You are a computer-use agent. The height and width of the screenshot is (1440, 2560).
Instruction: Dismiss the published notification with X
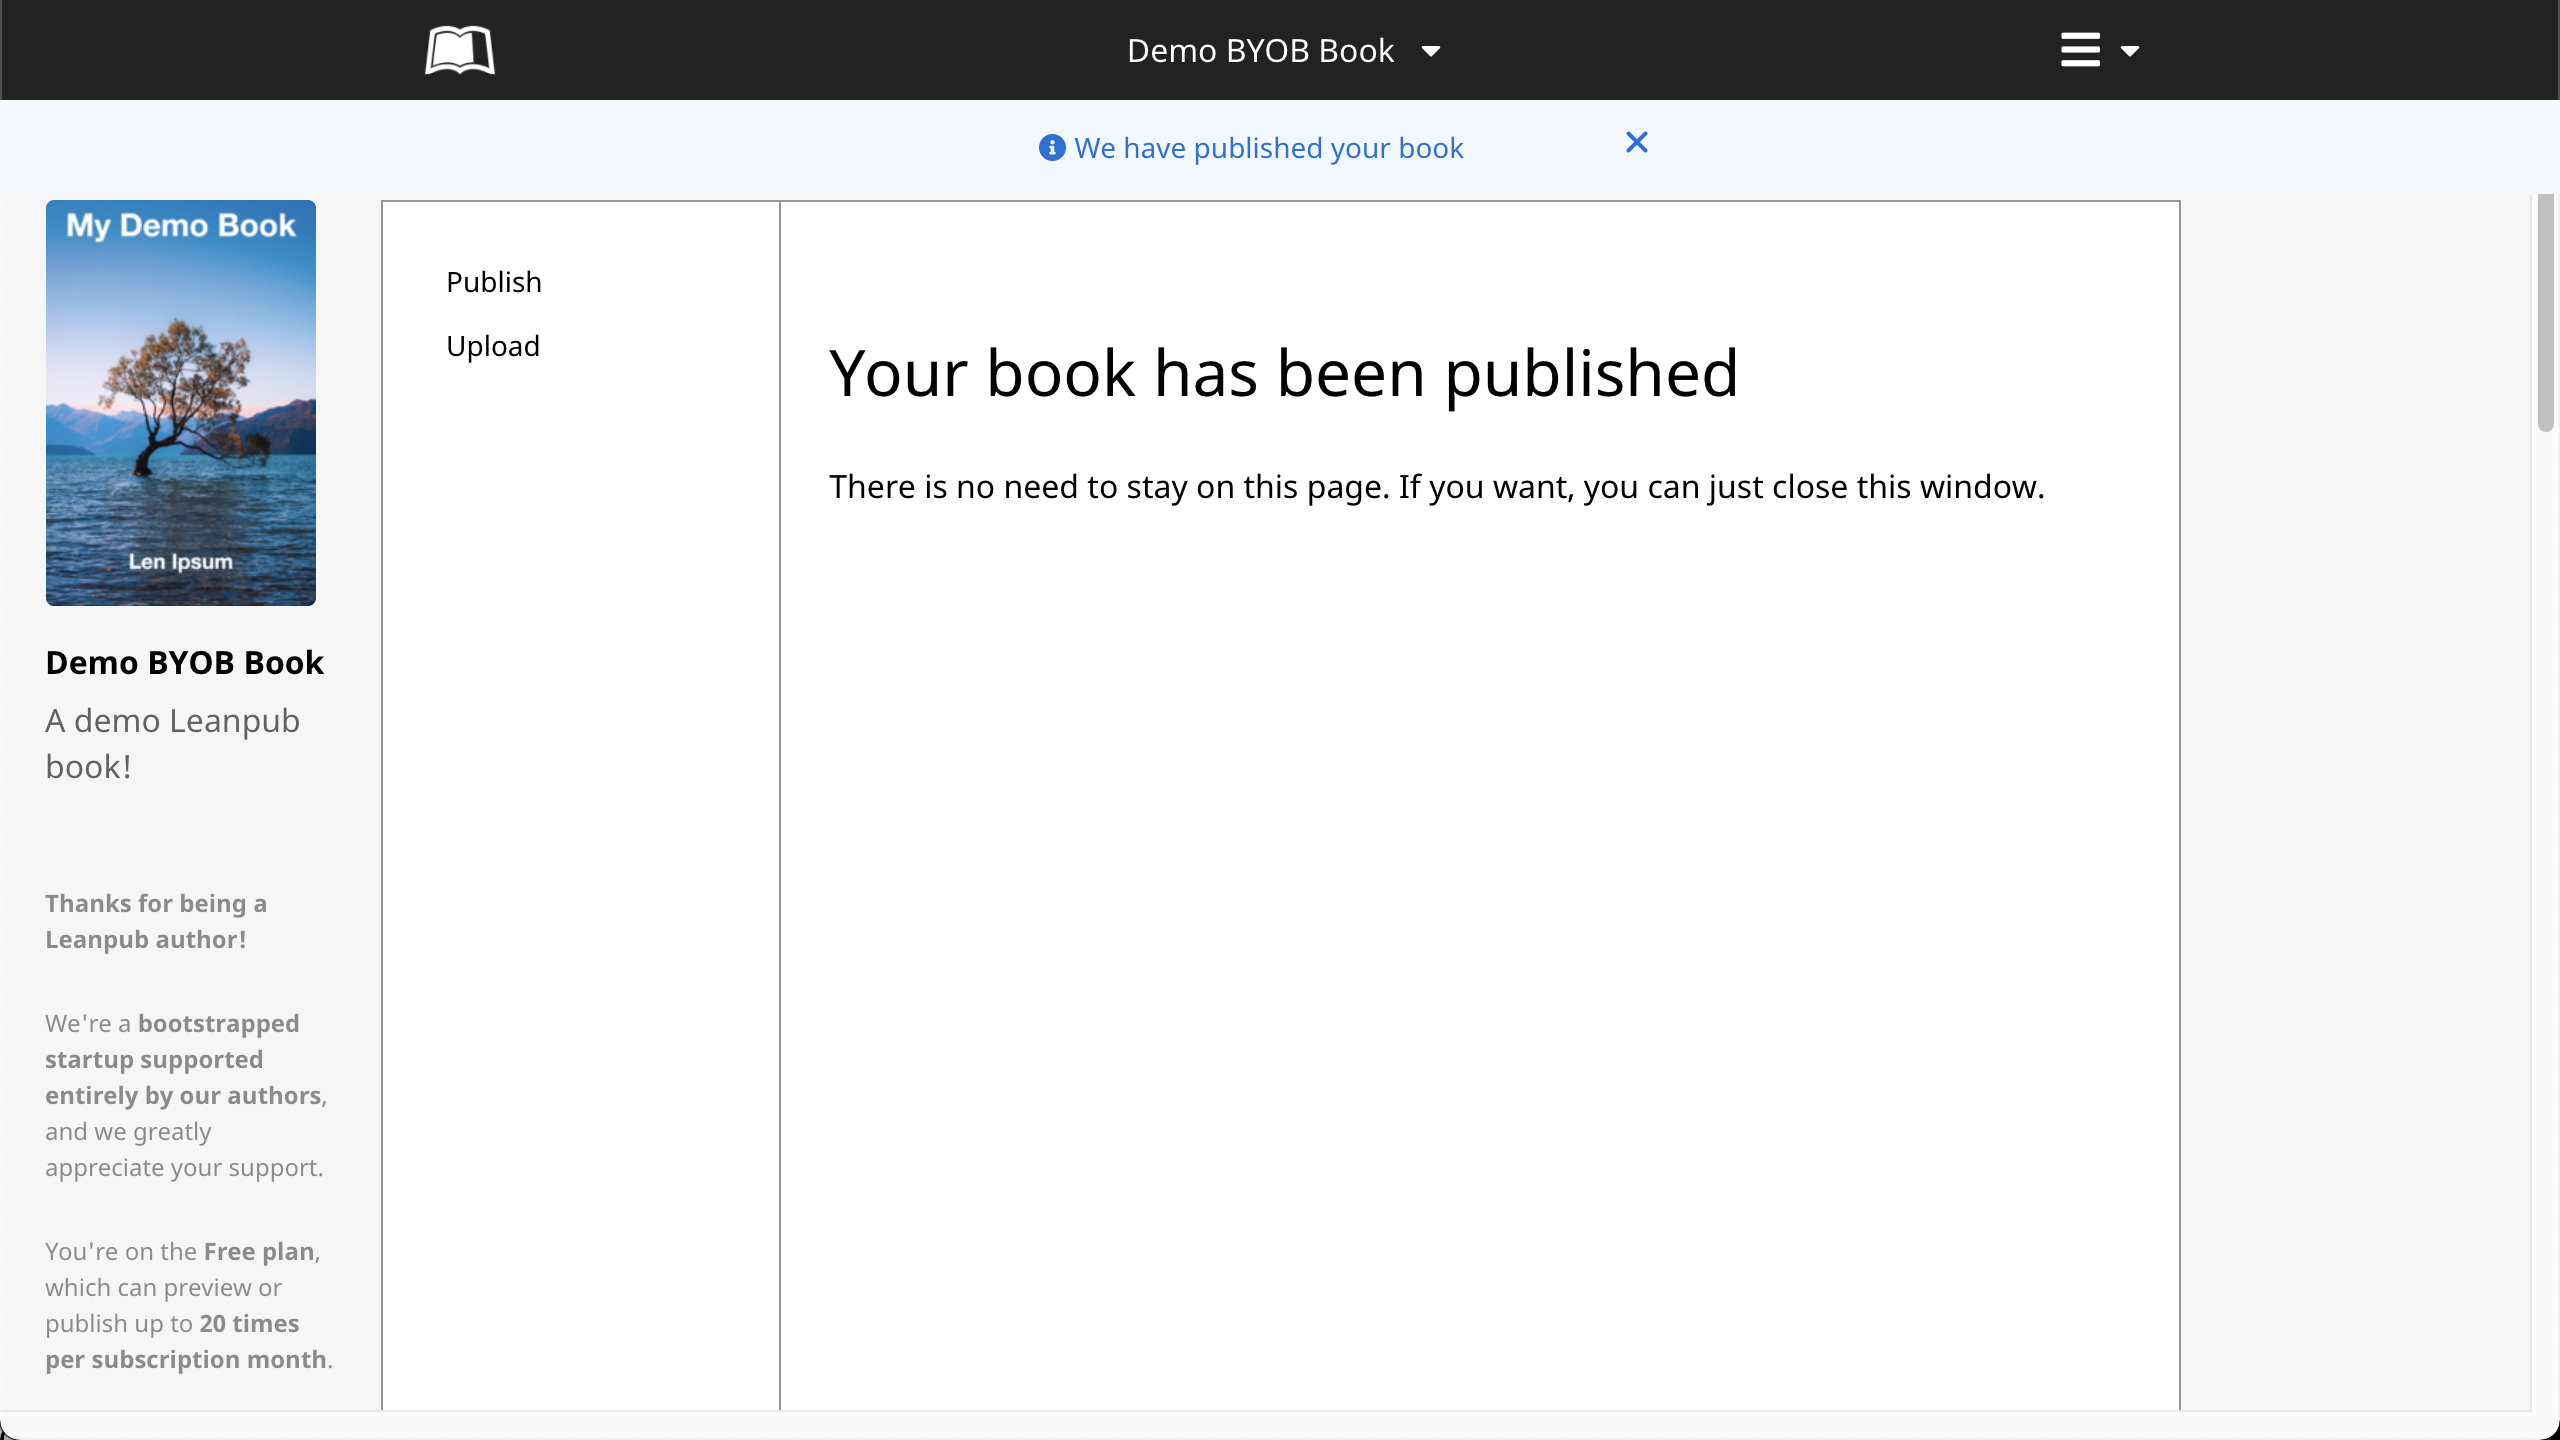pyautogui.click(x=1636, y=143)
